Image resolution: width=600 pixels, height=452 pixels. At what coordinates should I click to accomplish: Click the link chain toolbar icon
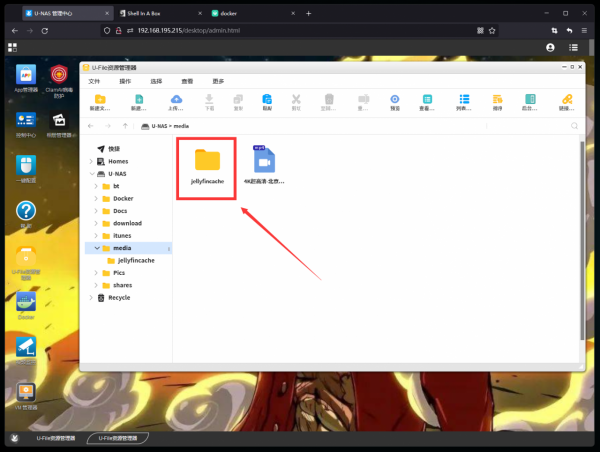pos(567,100)
